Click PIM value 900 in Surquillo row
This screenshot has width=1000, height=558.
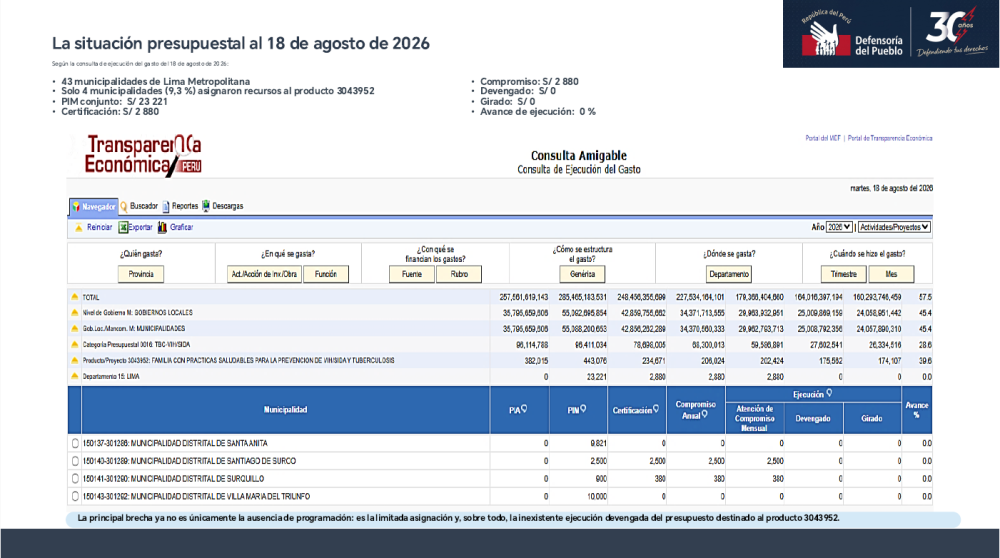[601, 479]
